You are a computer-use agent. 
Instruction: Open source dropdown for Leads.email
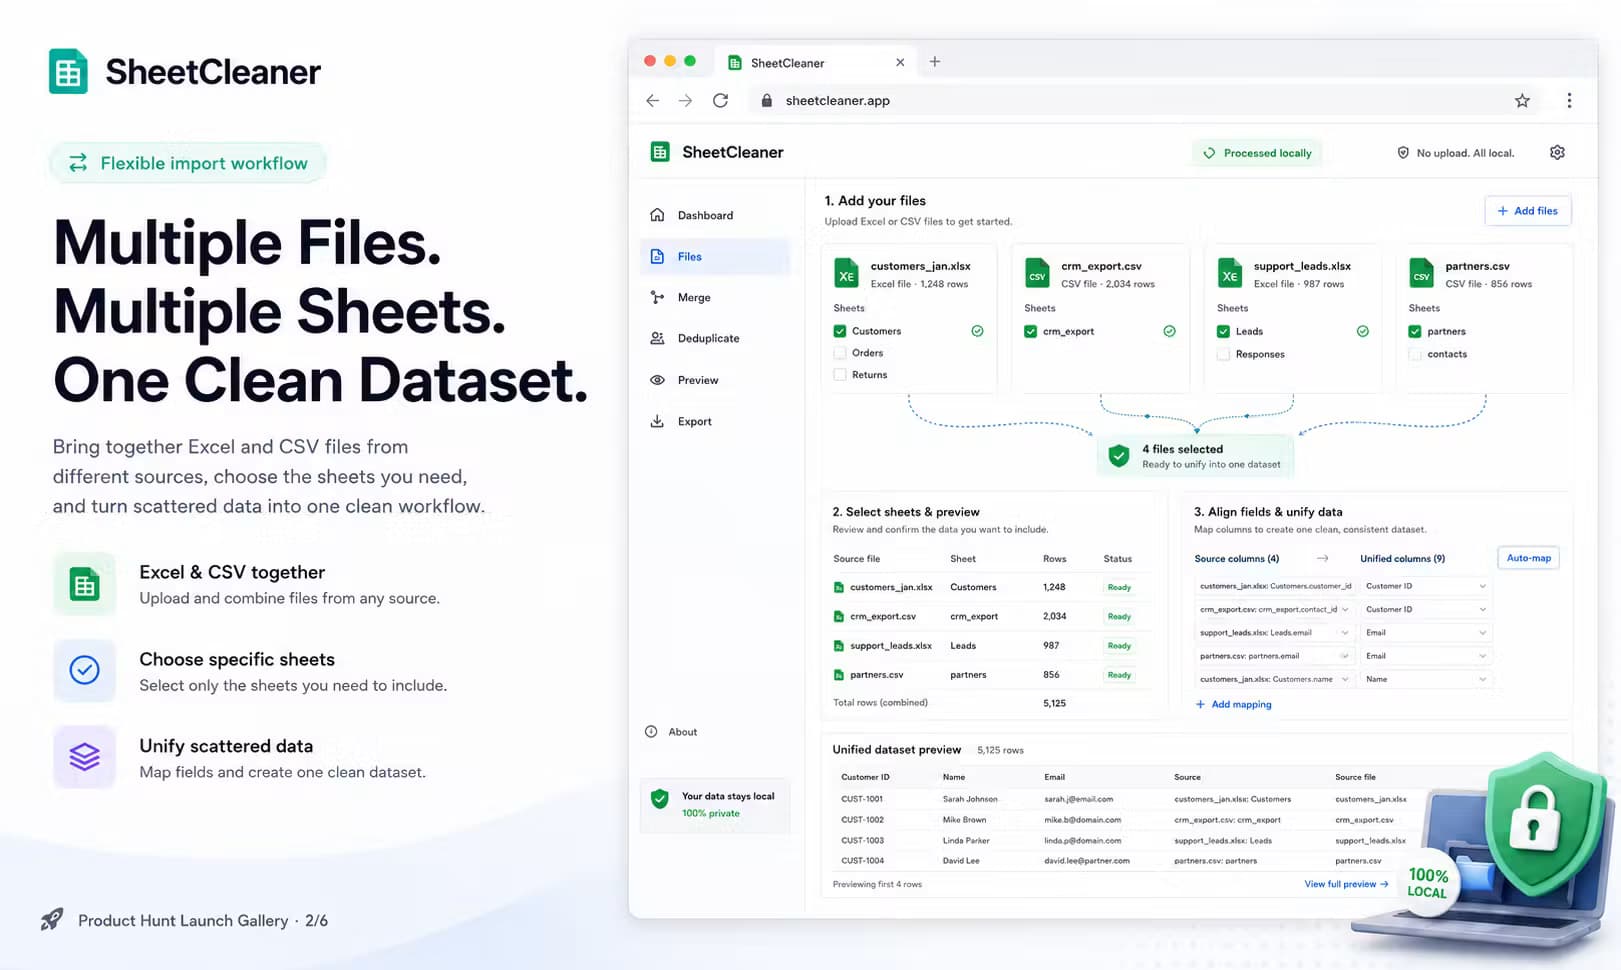point(1274,632)
